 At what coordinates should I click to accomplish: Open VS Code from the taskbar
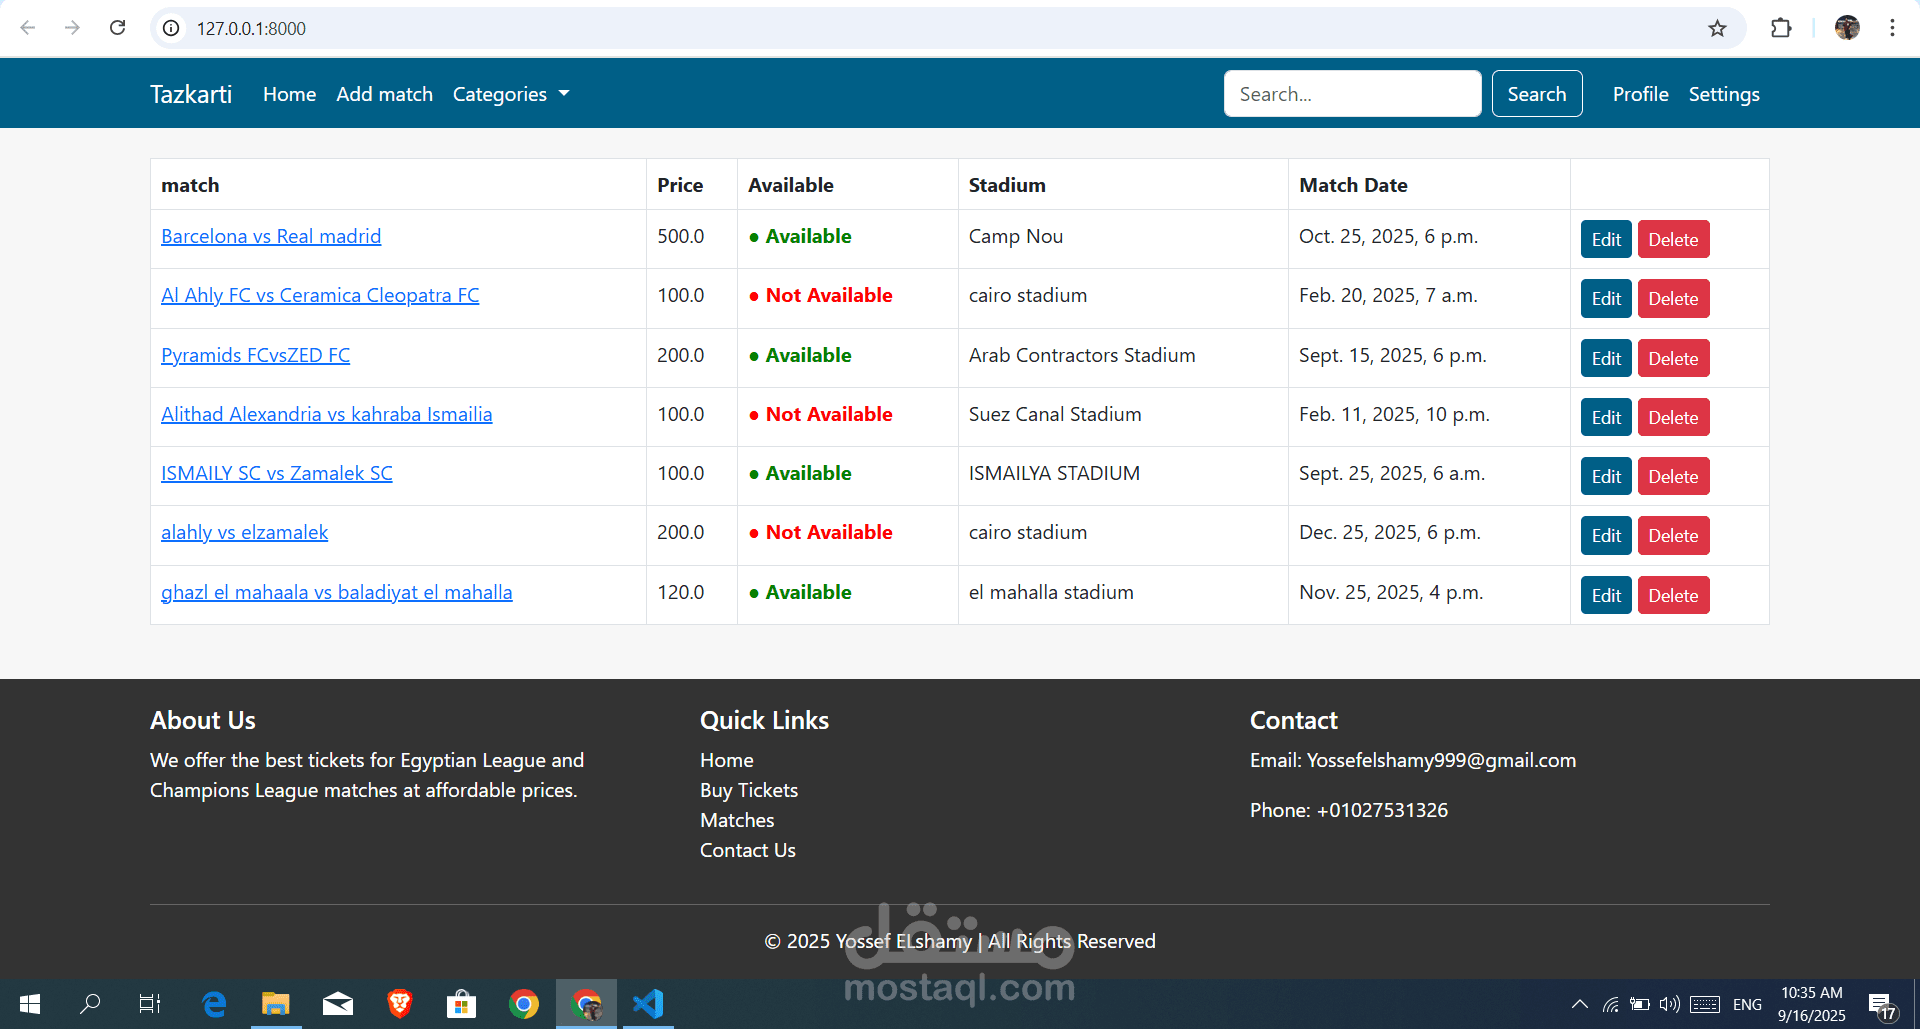[x=648, y=1004]
